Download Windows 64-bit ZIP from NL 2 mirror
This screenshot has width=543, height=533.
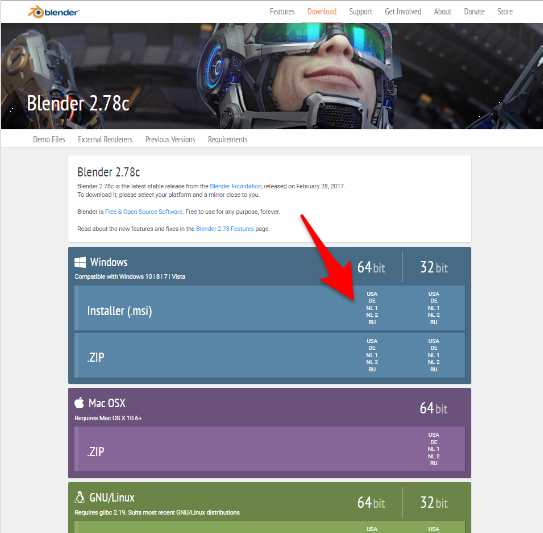click(x=372, y=362)
